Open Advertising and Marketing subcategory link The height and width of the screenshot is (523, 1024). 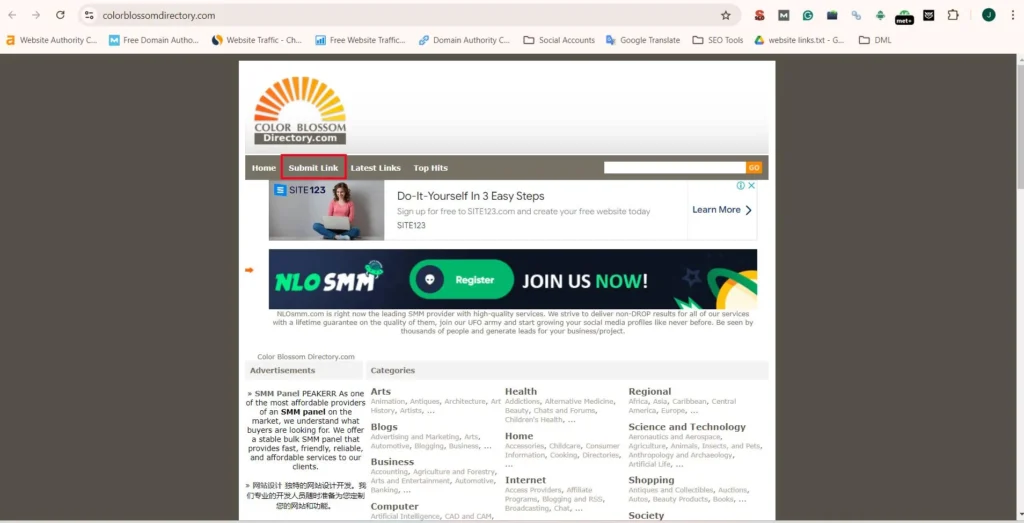[415, 437]
